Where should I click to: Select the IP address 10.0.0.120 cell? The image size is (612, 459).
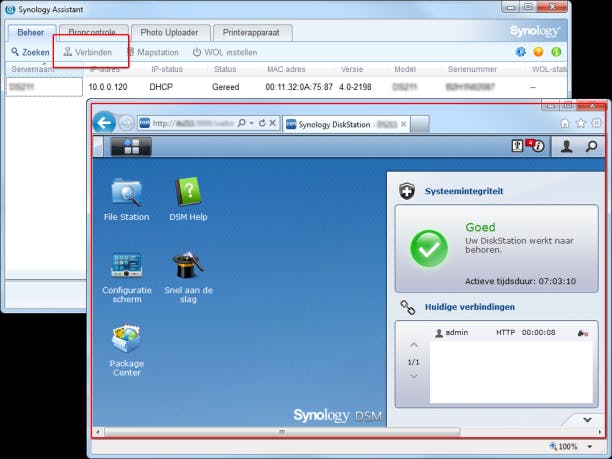(x=108, y=87)
